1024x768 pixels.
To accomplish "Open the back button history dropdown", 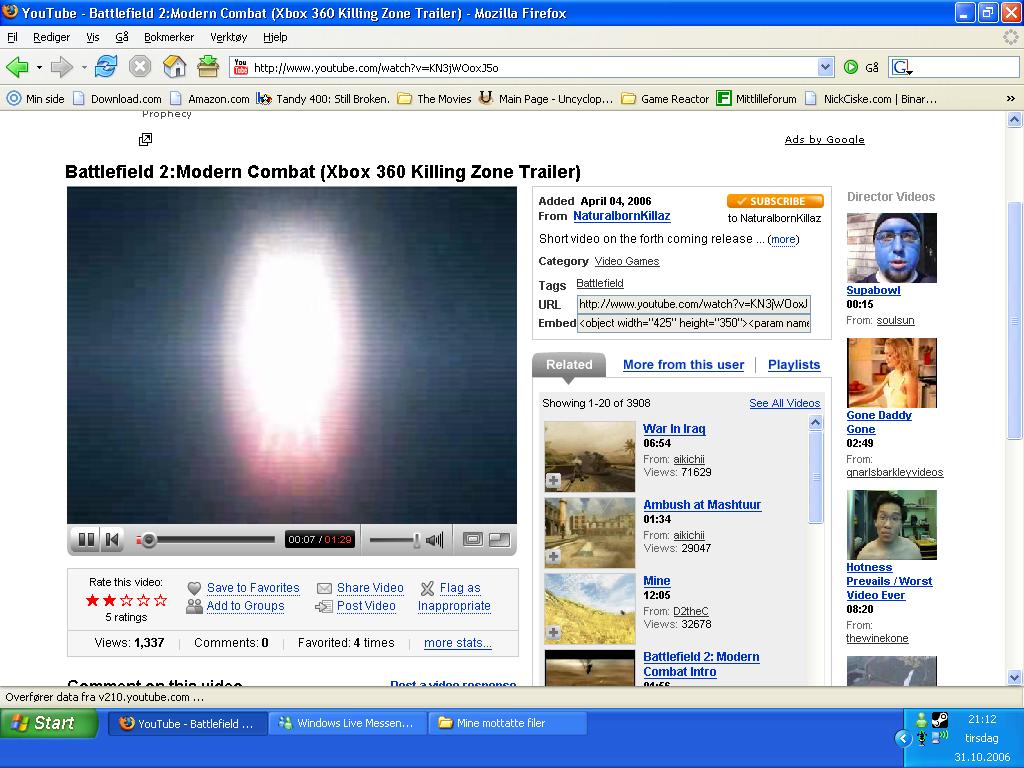I will click(x=39, y=67).
